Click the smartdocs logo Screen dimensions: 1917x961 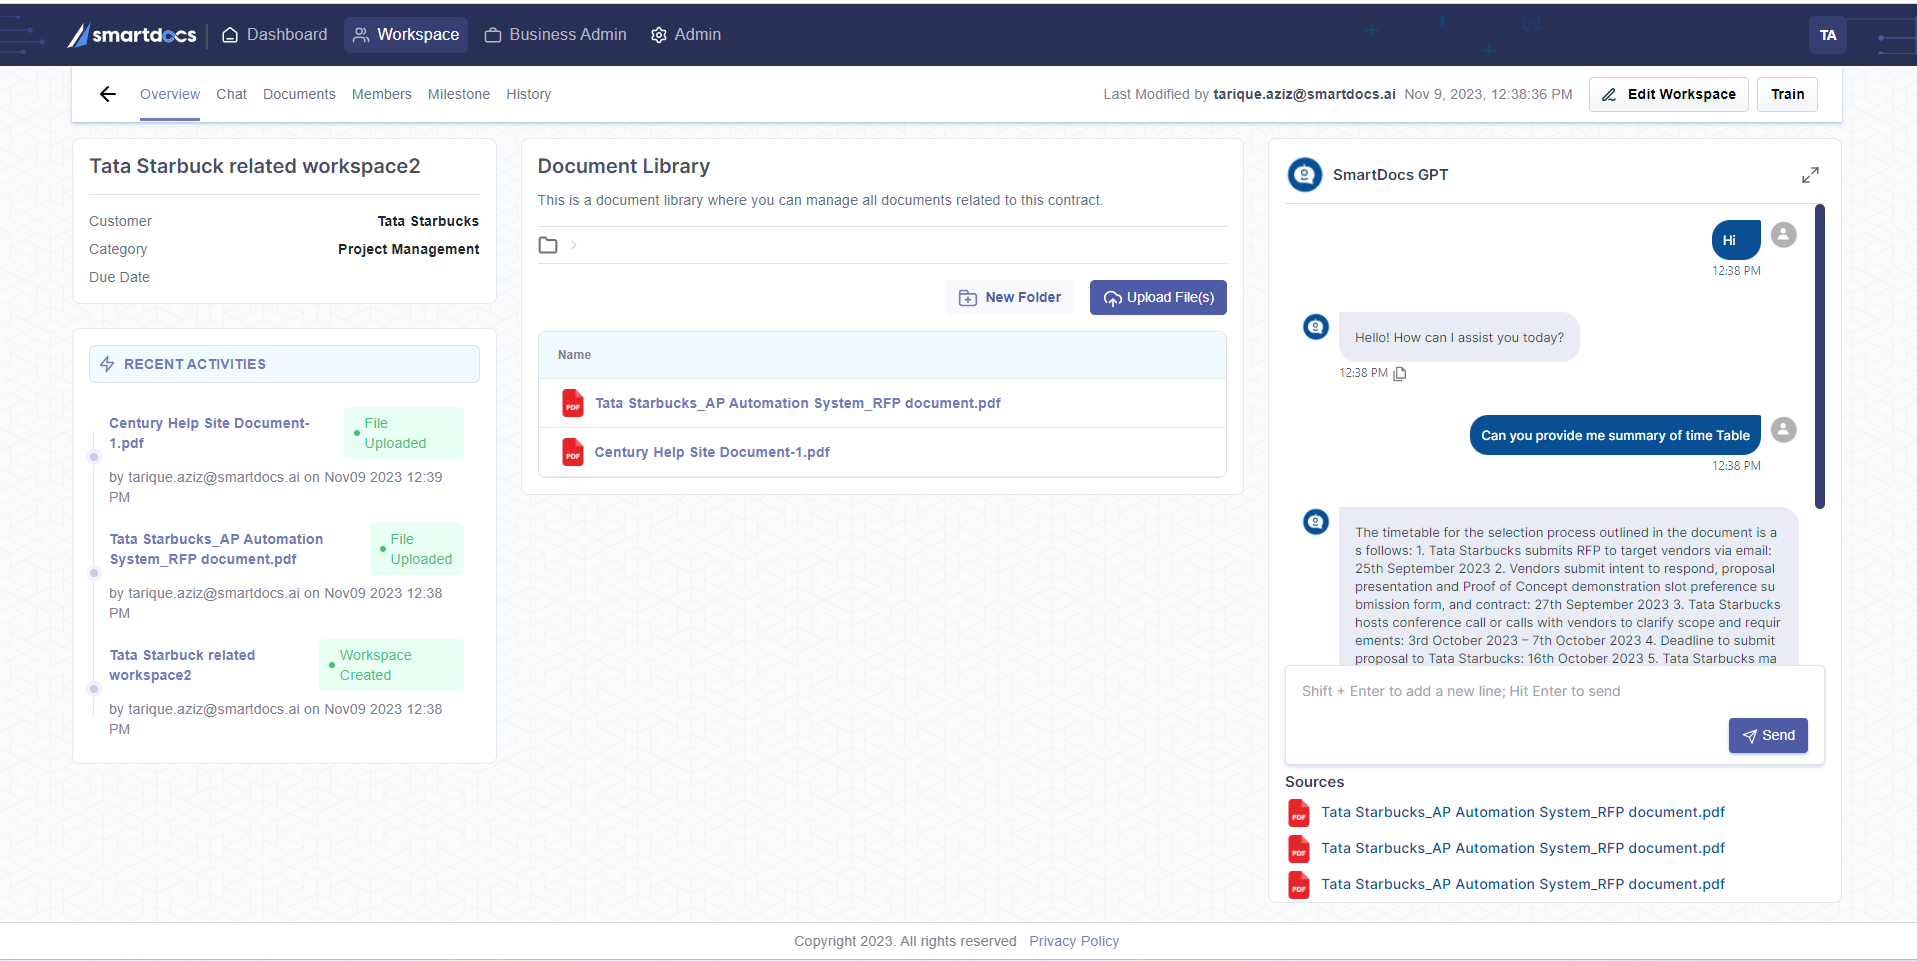coord(132,35)
